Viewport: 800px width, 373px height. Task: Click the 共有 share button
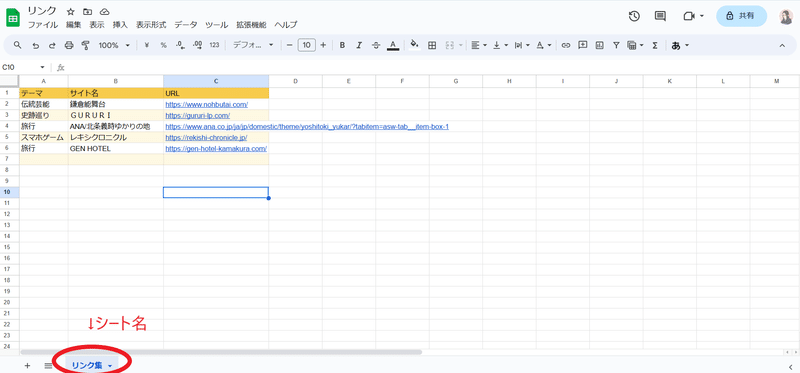(741, 16)
